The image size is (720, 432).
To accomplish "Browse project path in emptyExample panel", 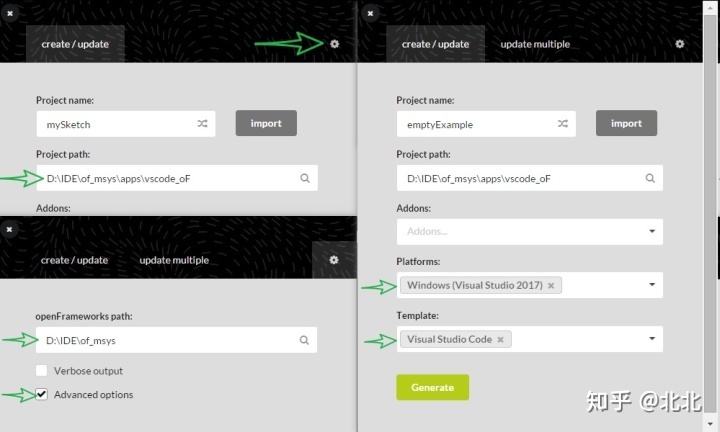I will coord(650,178).
